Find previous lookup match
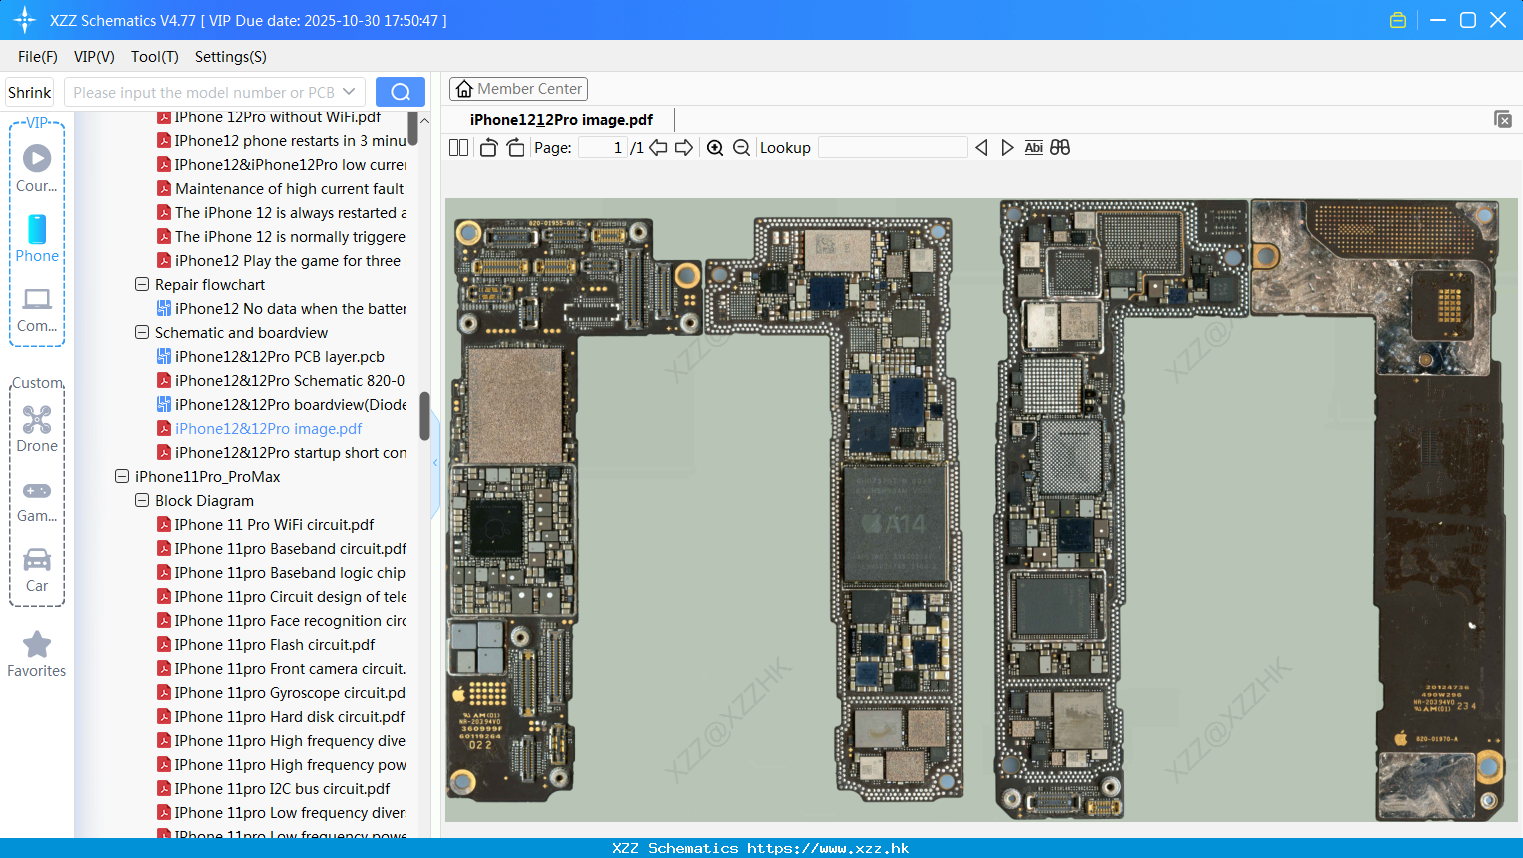1523x858 pixels. tap(981, 148)
